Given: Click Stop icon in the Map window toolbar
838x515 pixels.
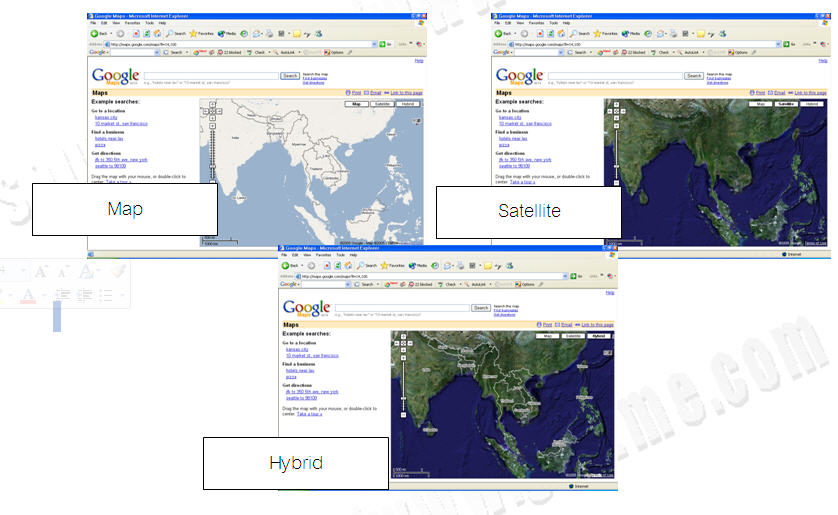Looking at the screenshot, I should 136,33.
